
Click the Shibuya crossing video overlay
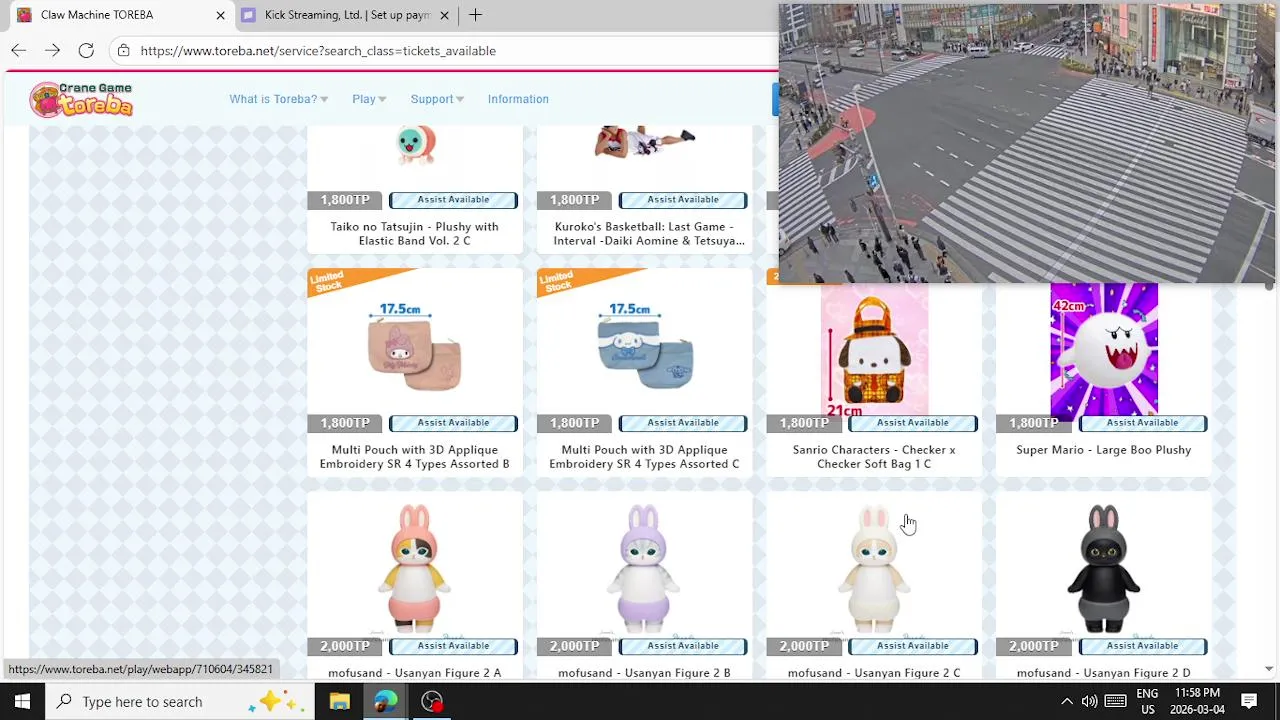(x=1027, y=143)
